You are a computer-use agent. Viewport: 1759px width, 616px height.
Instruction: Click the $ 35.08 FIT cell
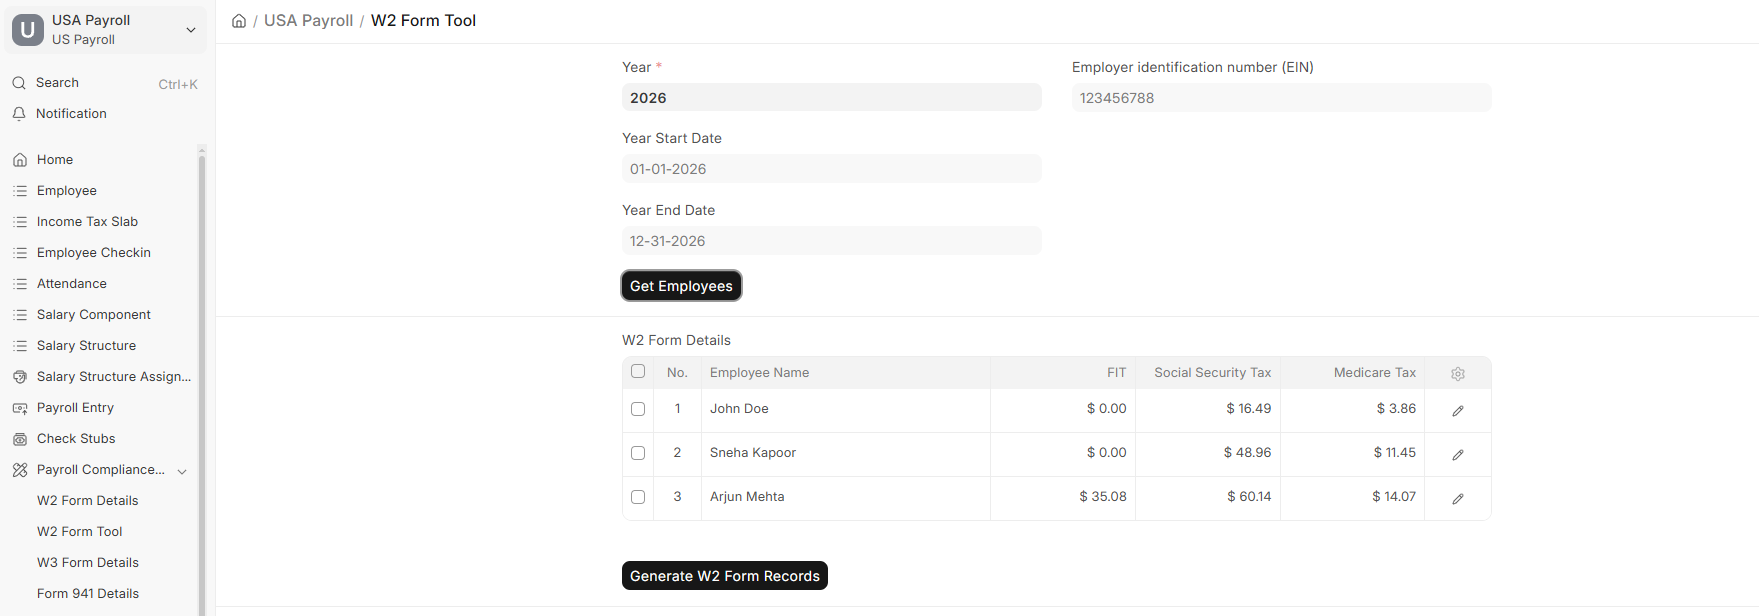tap(1063, 497)
